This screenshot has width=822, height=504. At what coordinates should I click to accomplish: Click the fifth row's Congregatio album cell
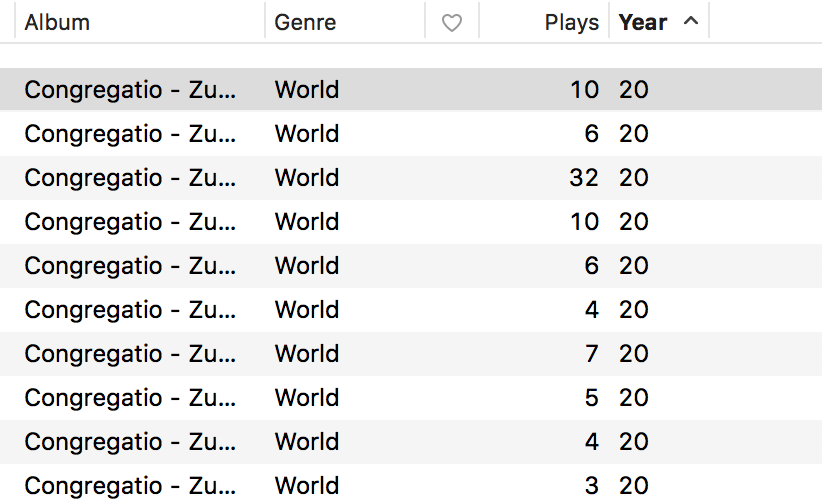[130, 266]
